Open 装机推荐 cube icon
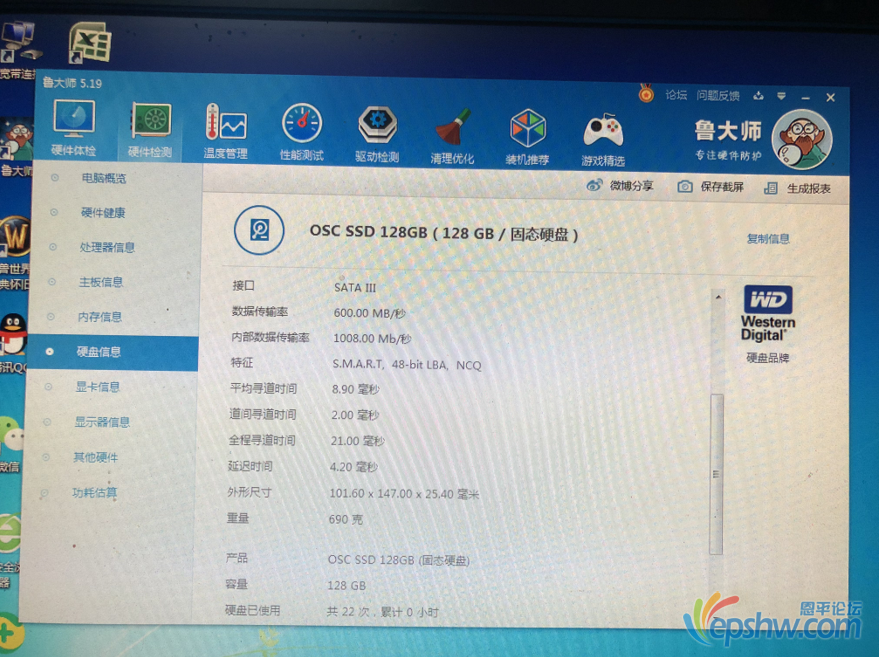The width and height of the screenshot is (879, 657). 528,137
